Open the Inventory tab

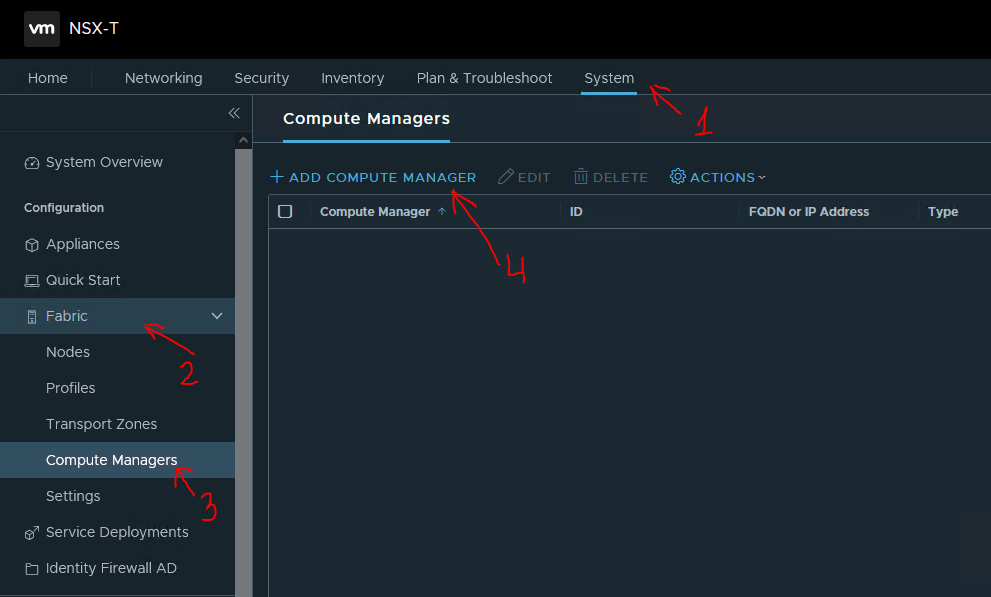pyautogui.click(x=353, y=78)
